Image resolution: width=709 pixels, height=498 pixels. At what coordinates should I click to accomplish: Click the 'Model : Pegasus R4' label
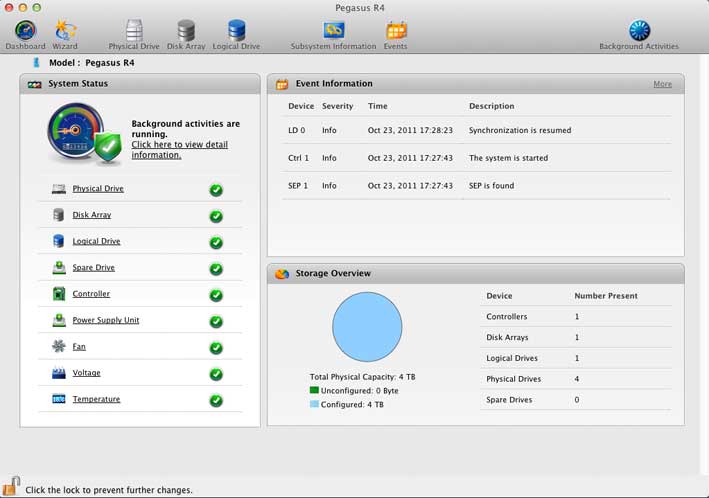point(91,63)
